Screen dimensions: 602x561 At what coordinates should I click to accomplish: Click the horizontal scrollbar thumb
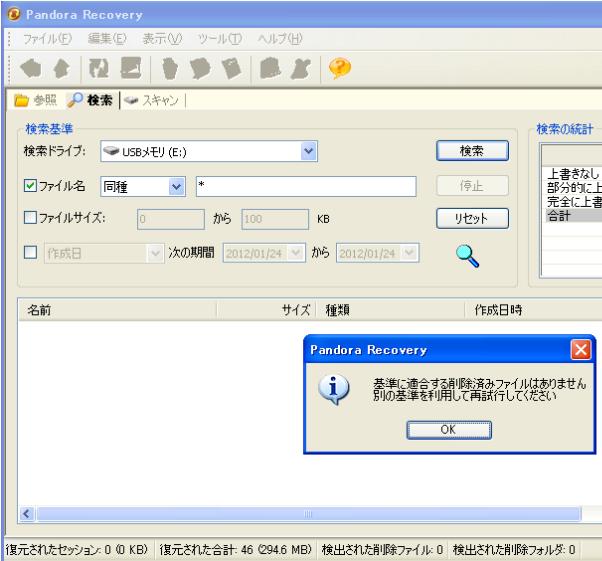point(308,514)
